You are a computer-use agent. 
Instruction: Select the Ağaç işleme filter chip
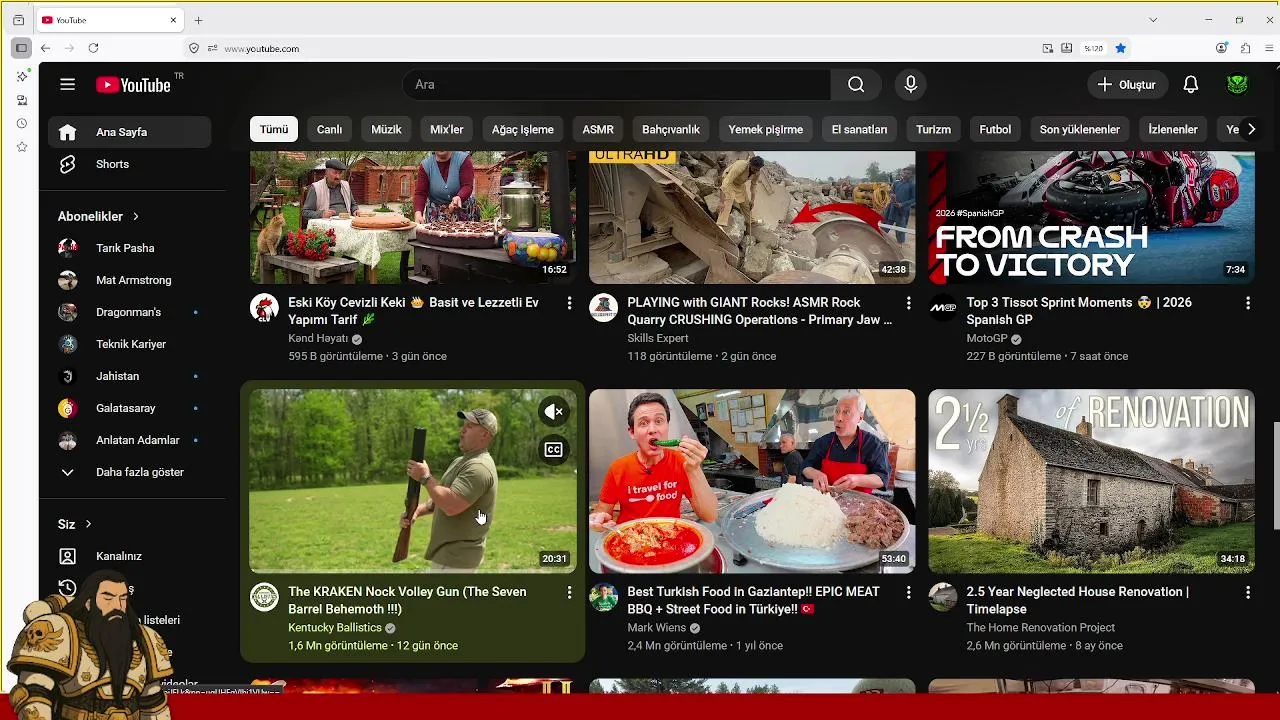pos(523,129)
